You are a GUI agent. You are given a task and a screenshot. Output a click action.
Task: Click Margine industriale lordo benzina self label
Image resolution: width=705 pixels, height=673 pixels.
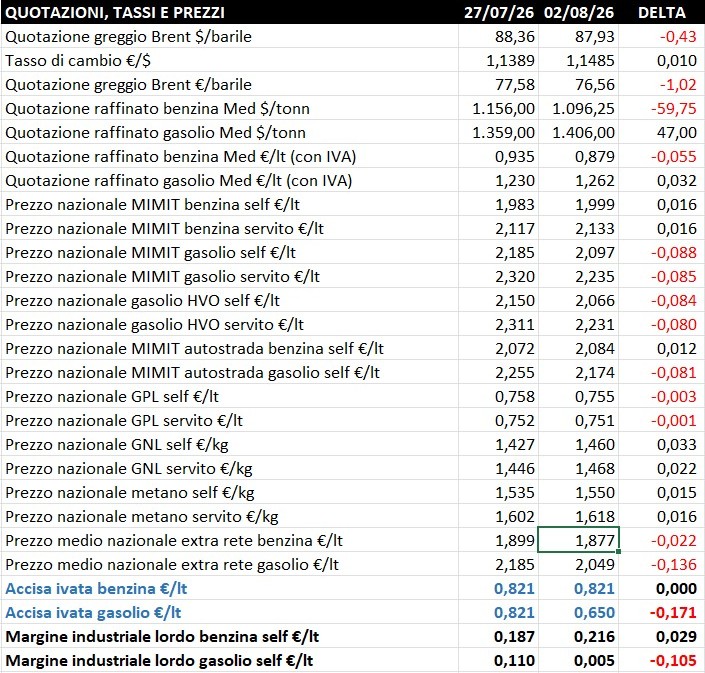point(162,637)
